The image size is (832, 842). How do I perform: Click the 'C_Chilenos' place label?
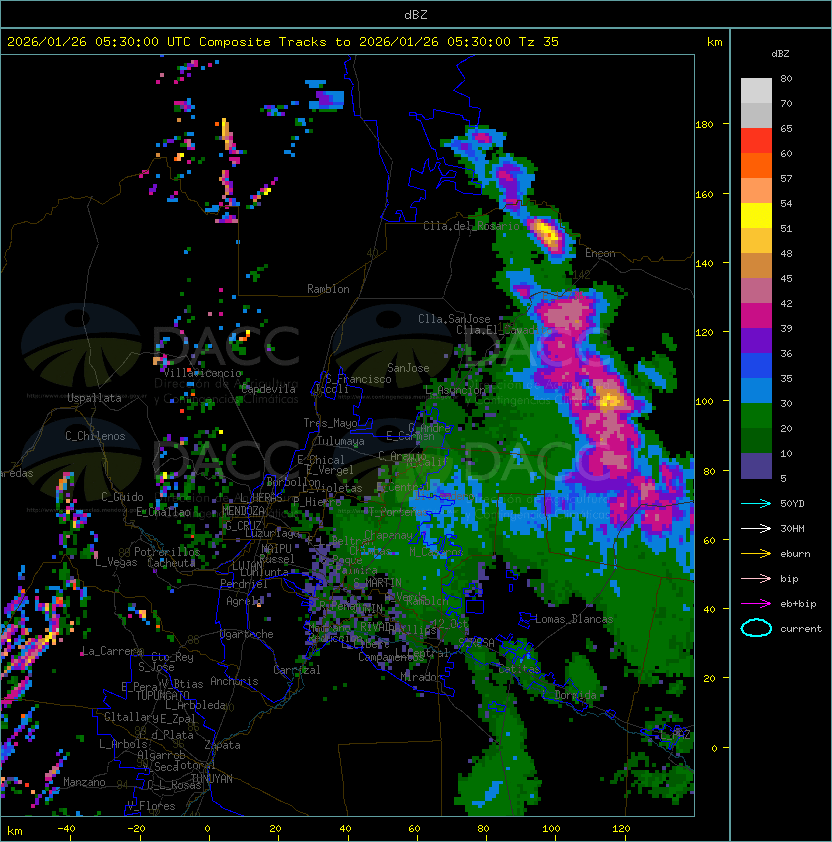(x=95, y=435)
